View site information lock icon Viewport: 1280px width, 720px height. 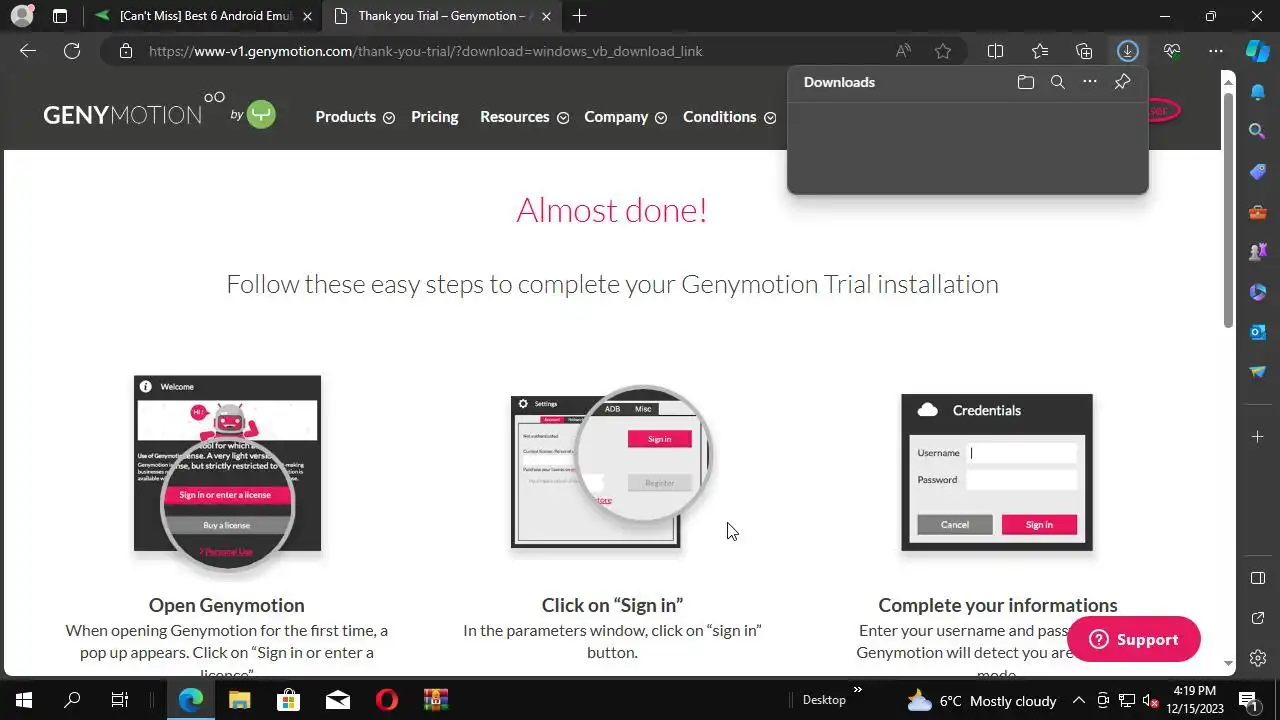coord(125,51)
